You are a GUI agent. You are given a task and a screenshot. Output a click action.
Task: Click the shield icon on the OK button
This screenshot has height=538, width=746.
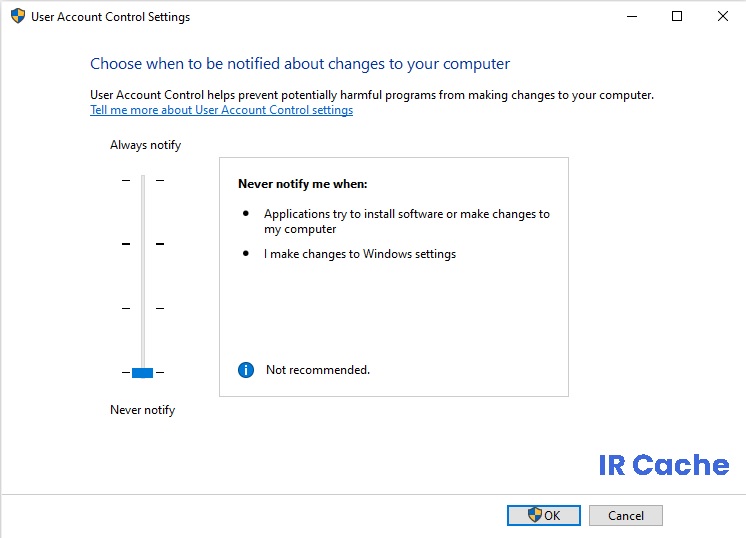click(534, 514)
